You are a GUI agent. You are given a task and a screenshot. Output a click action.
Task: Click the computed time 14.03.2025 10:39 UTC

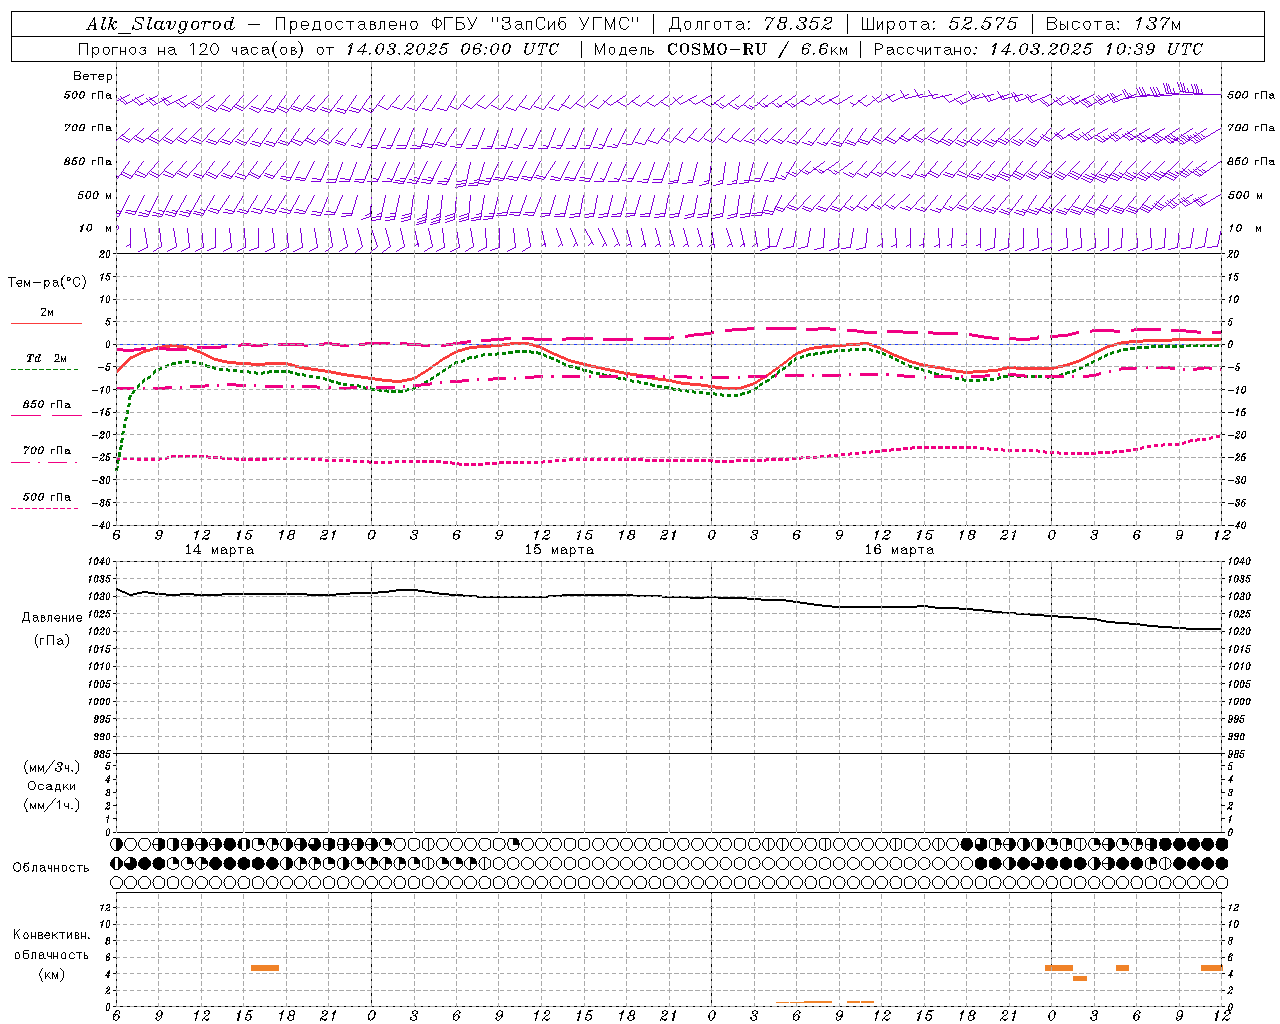(x=1096, y=49)
